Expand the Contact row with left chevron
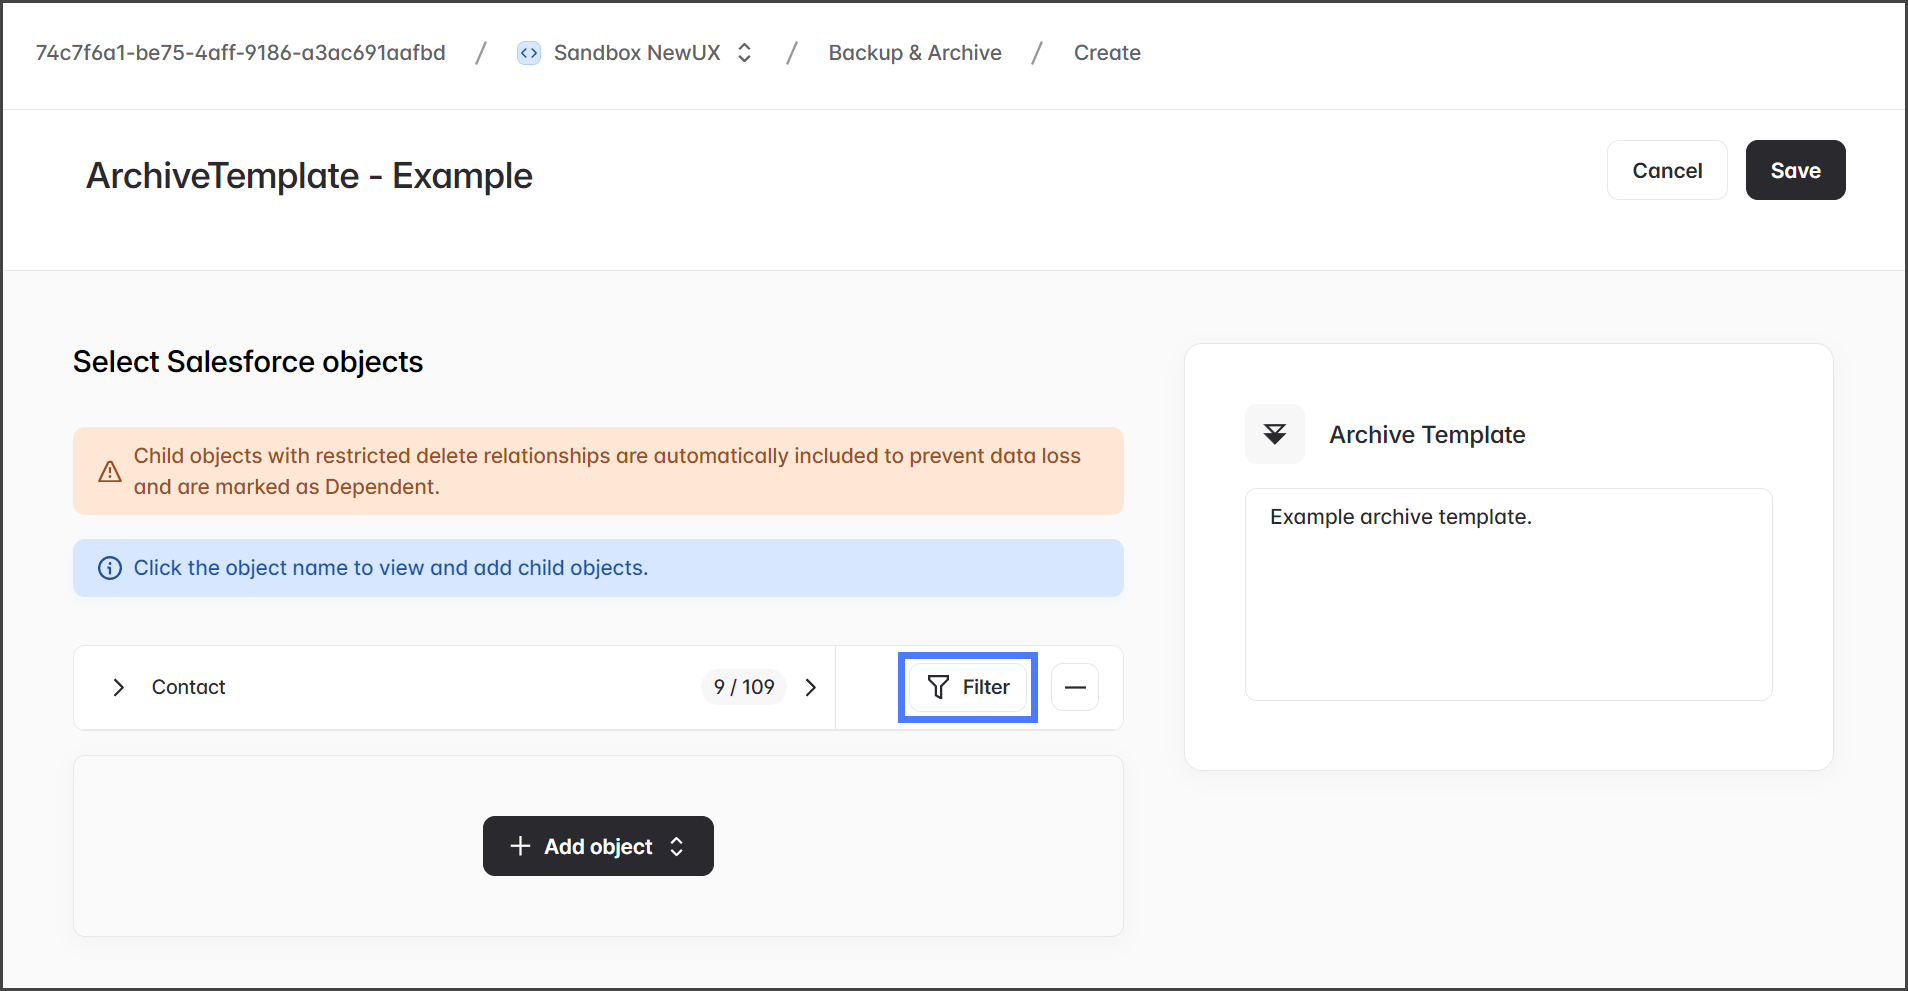 click(118, 687)
